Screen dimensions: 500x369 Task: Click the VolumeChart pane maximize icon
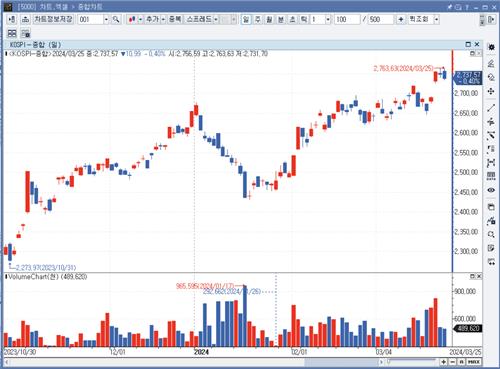click(x=472, y=276)
